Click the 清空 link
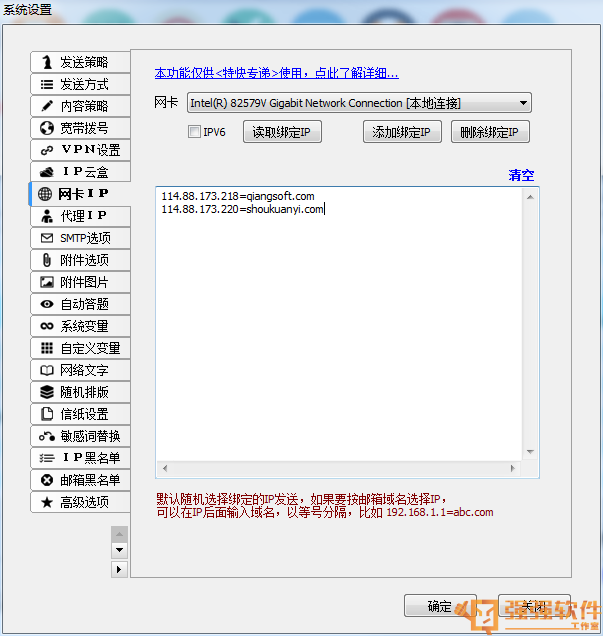This screenshot has height=636, width=603. pos(521,175)
